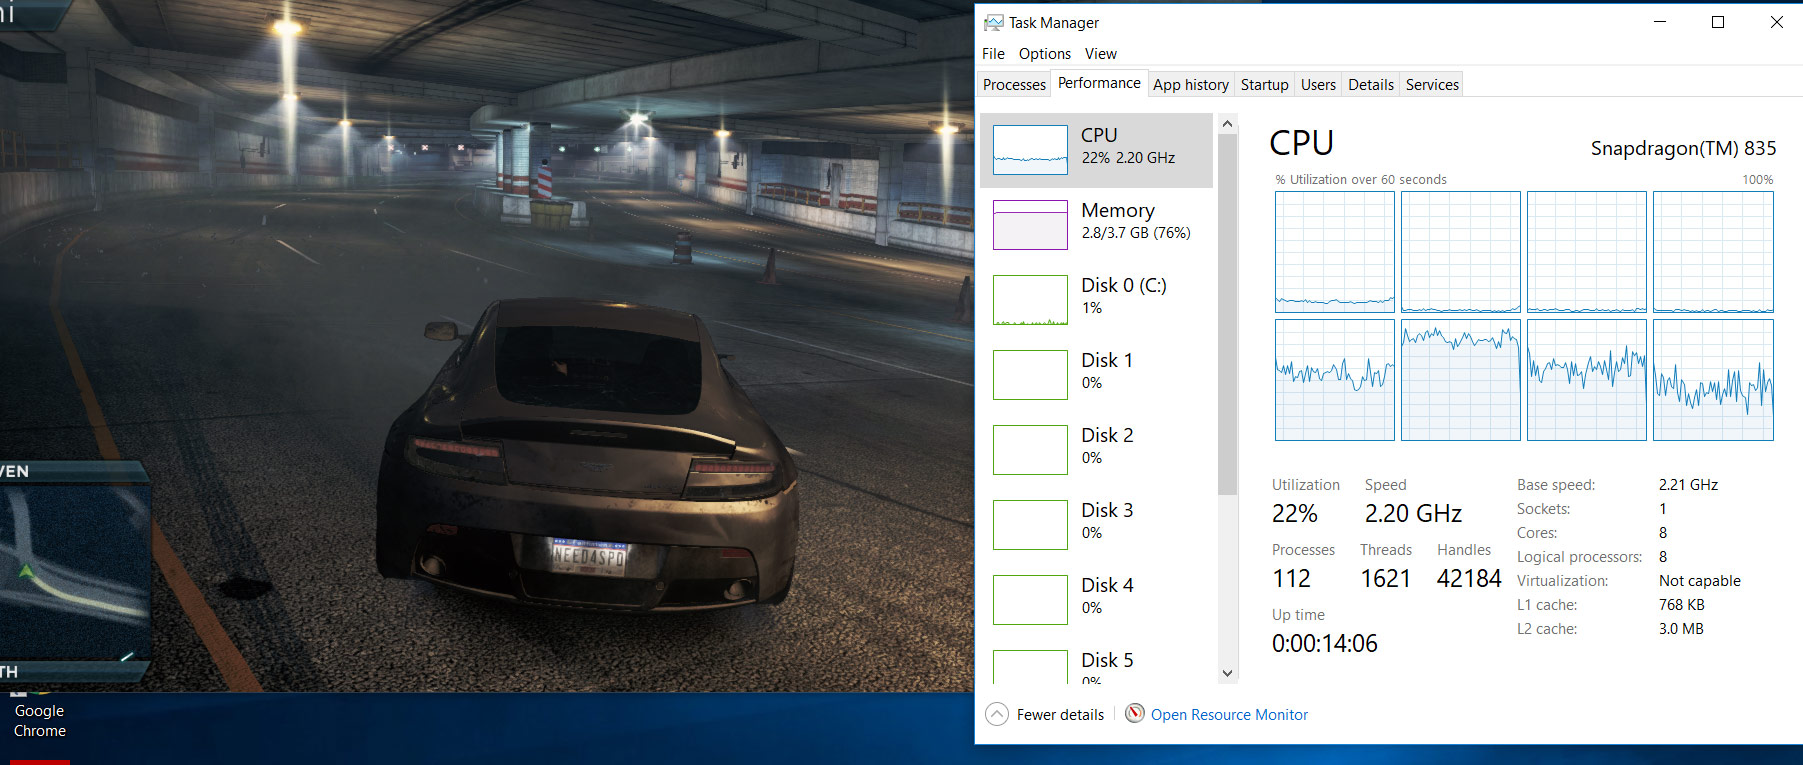
Task: Select Disk 2 in the sidebar
Action: tap(1097, 449)
